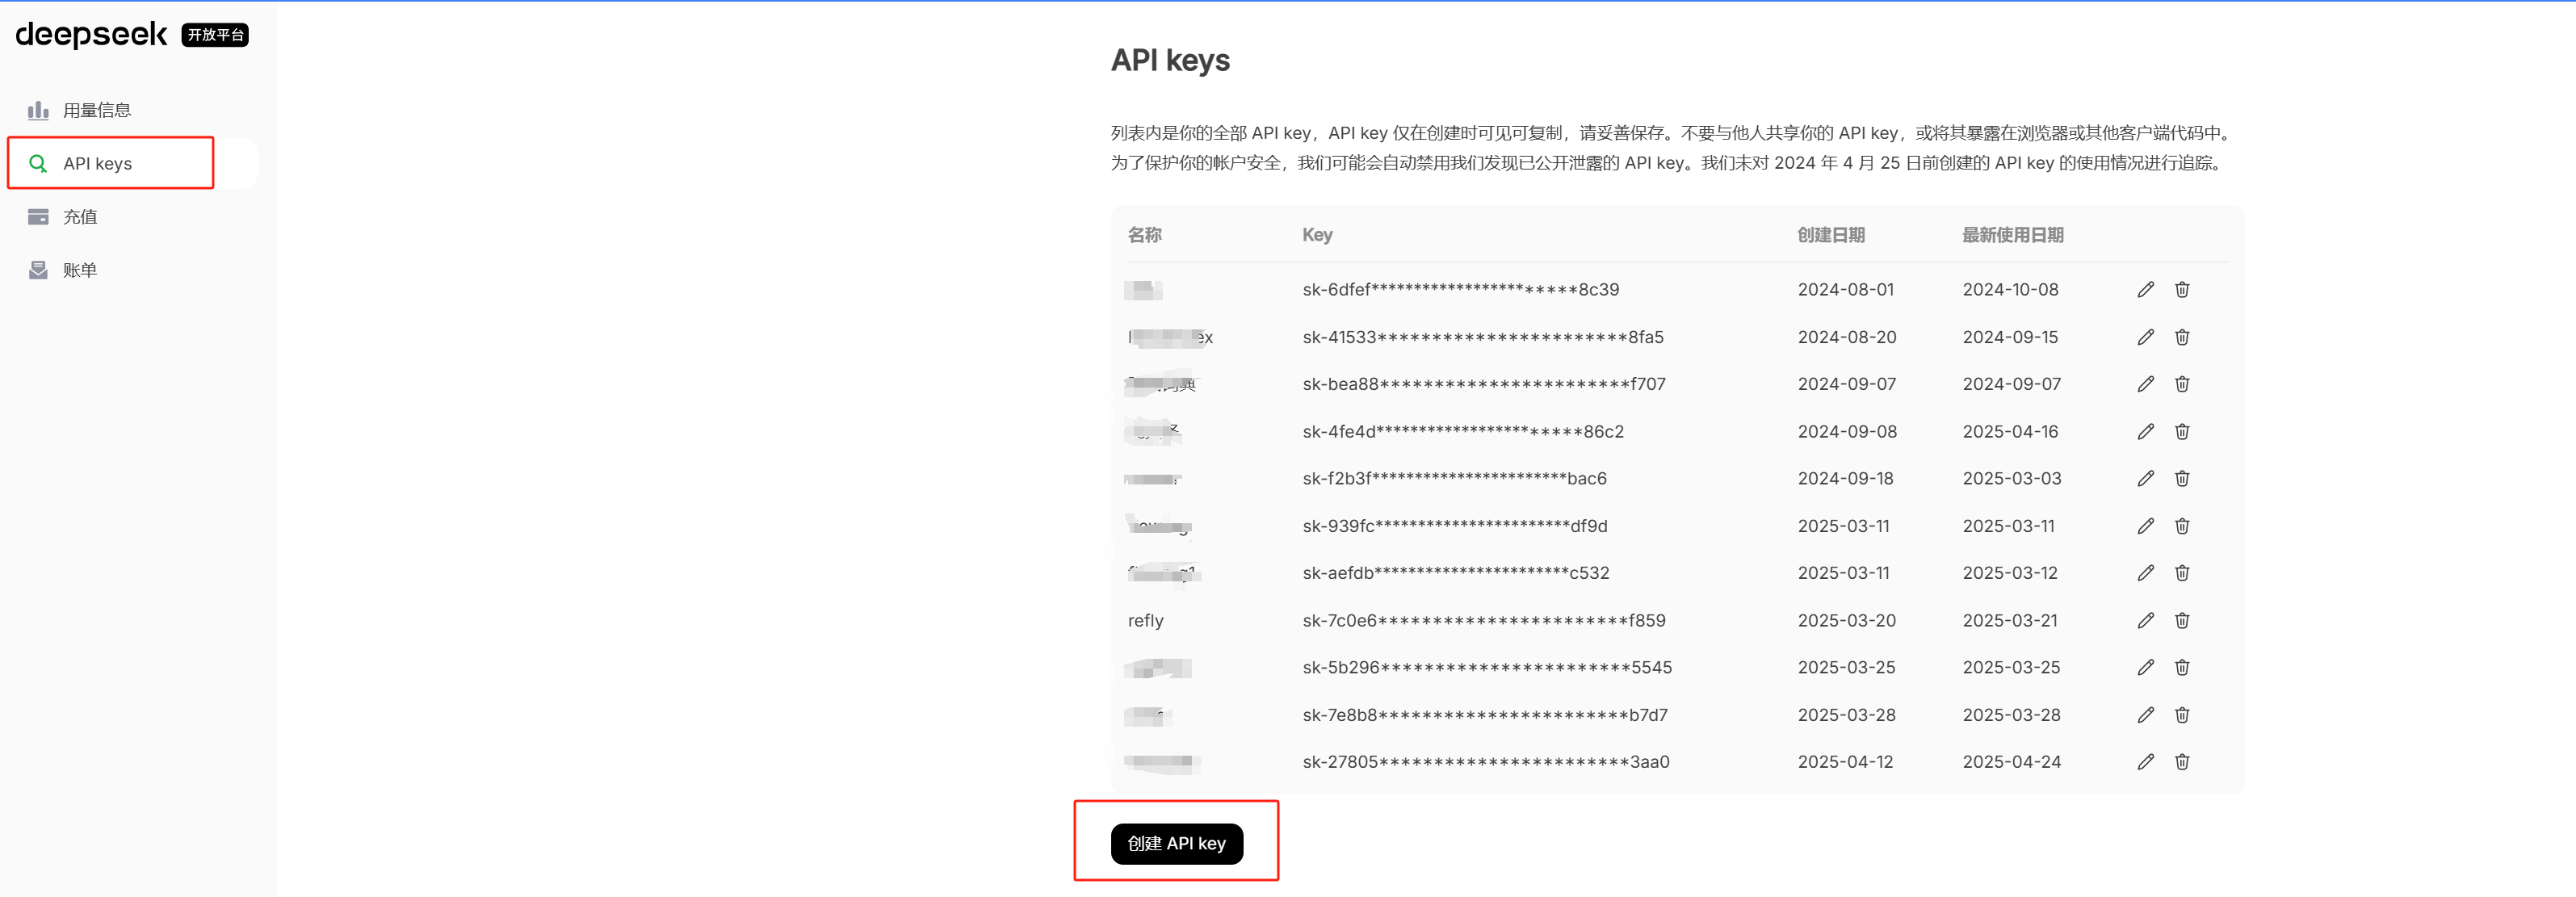Edit the sk-aefdb key entry
The image size is (2576, 897).
pyautogui.click(x=2145, y=573)
